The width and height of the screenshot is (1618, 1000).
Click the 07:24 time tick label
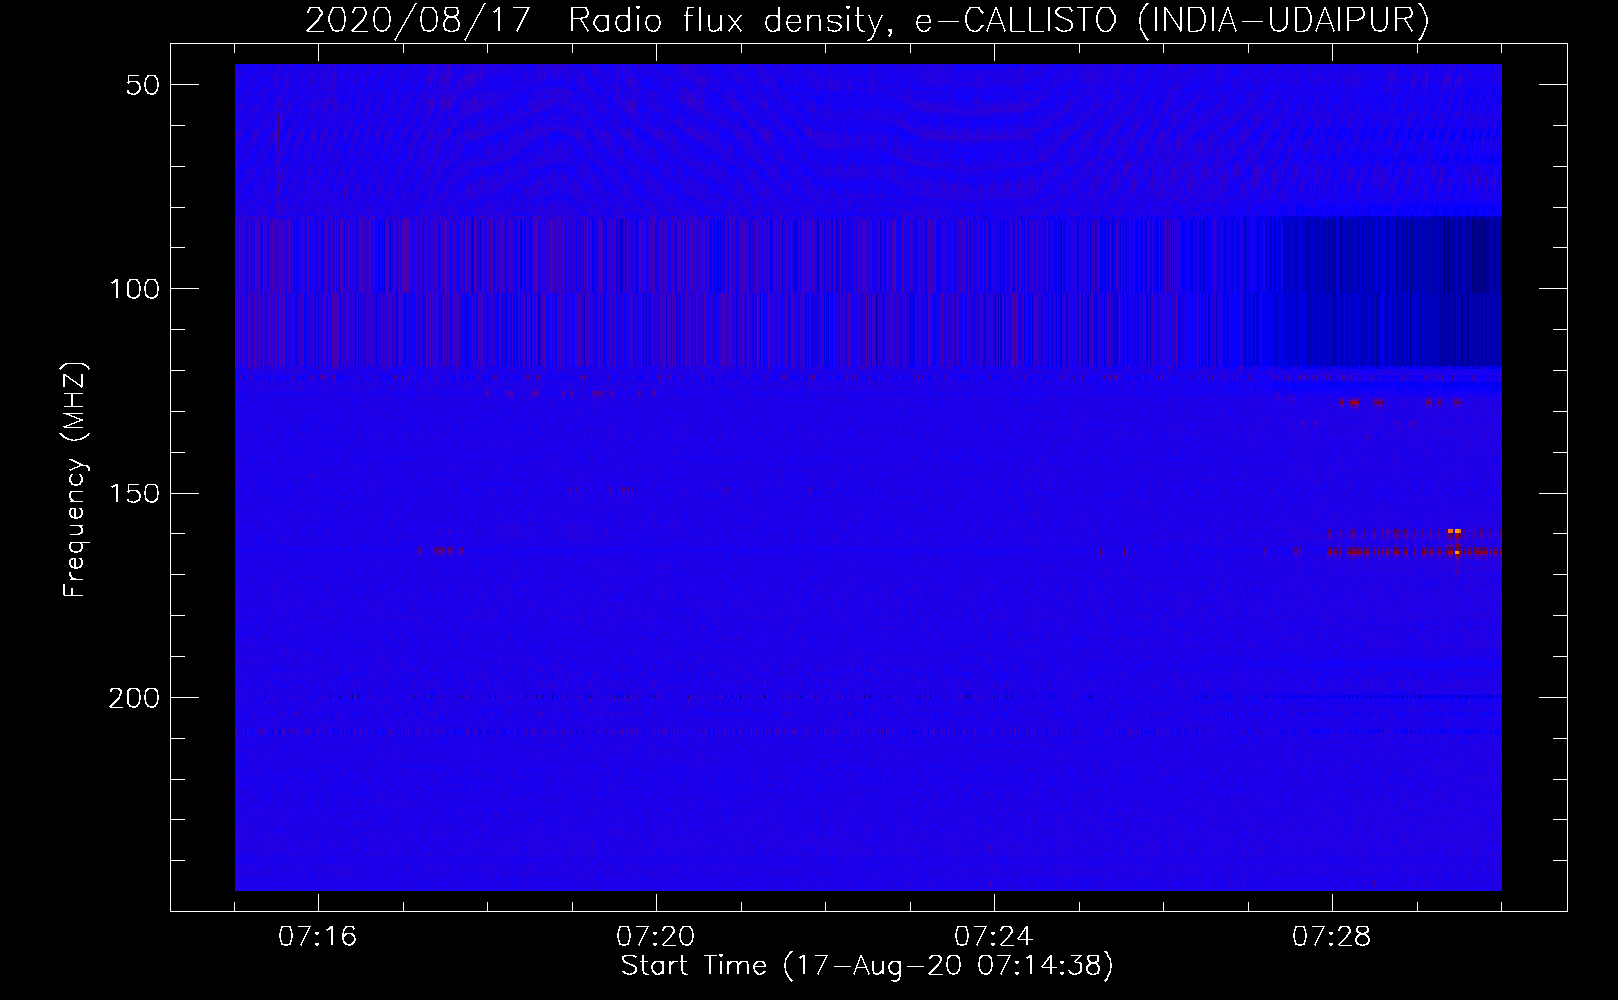pyautogui.click(x=993, y=936)
